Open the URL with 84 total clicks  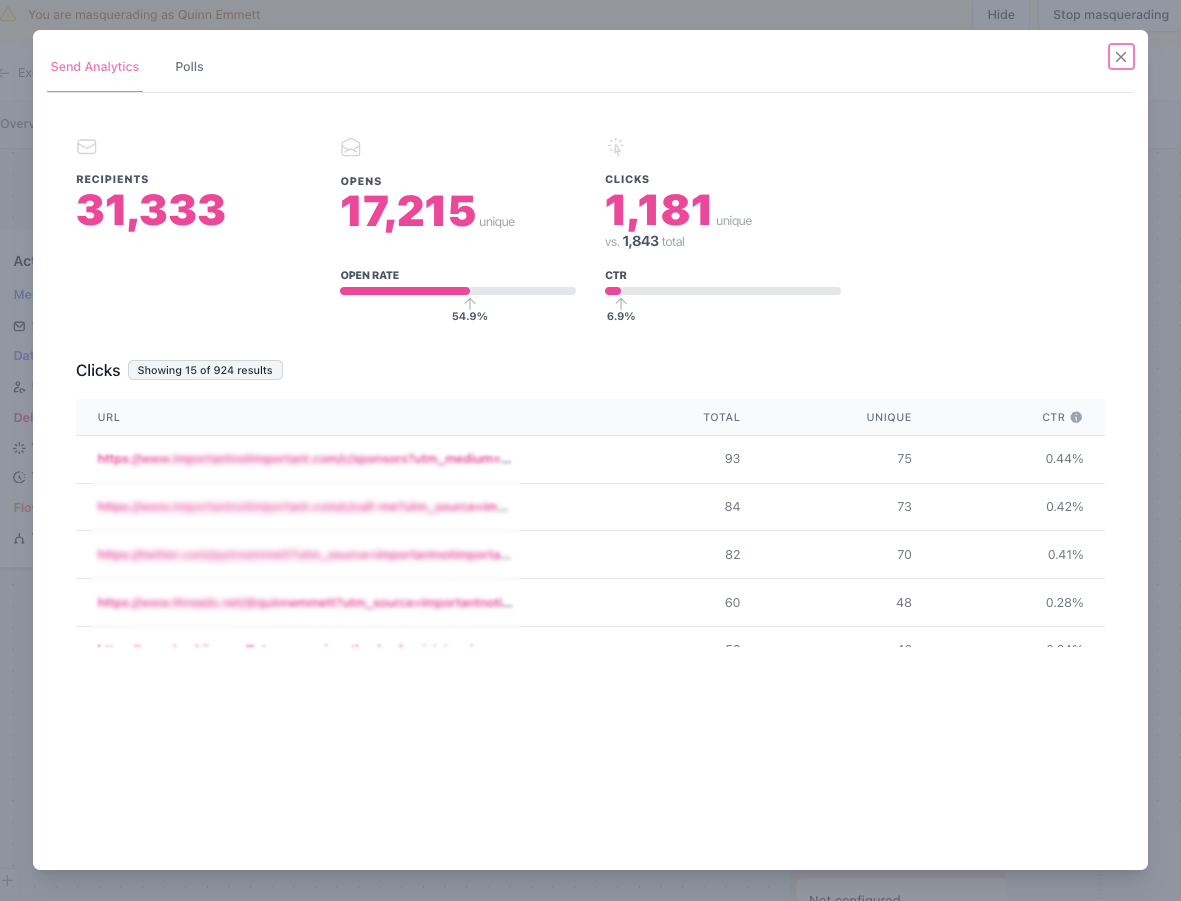click(x=303, y=507)
